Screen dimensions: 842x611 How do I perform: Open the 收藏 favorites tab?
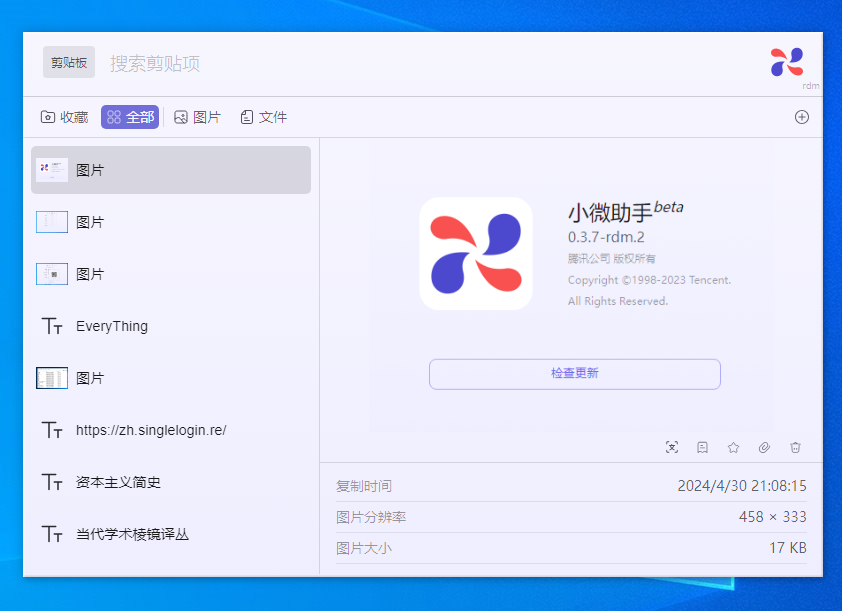click(x=64, y=117)
